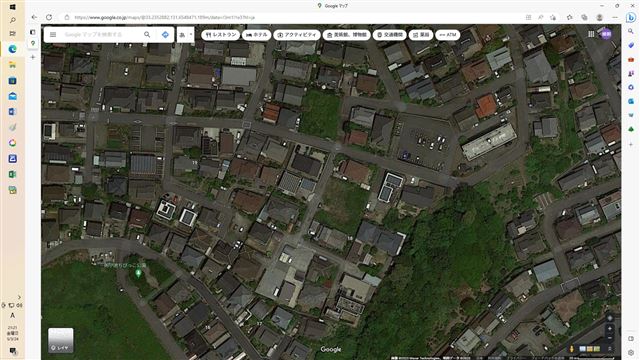Launch Excel from the taskbar
The height and width of the screenshot is (360, 640).
(13, 174)
